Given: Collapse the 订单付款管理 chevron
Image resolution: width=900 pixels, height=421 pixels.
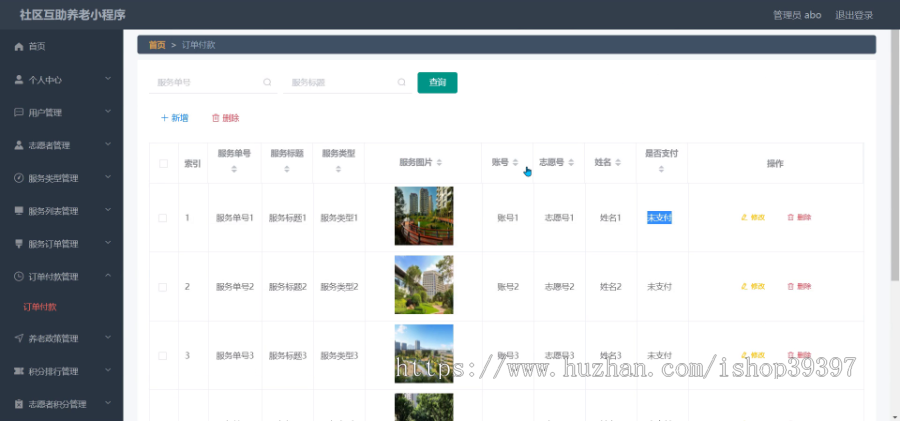Looking at the screenshot, I should pos(108,276).
